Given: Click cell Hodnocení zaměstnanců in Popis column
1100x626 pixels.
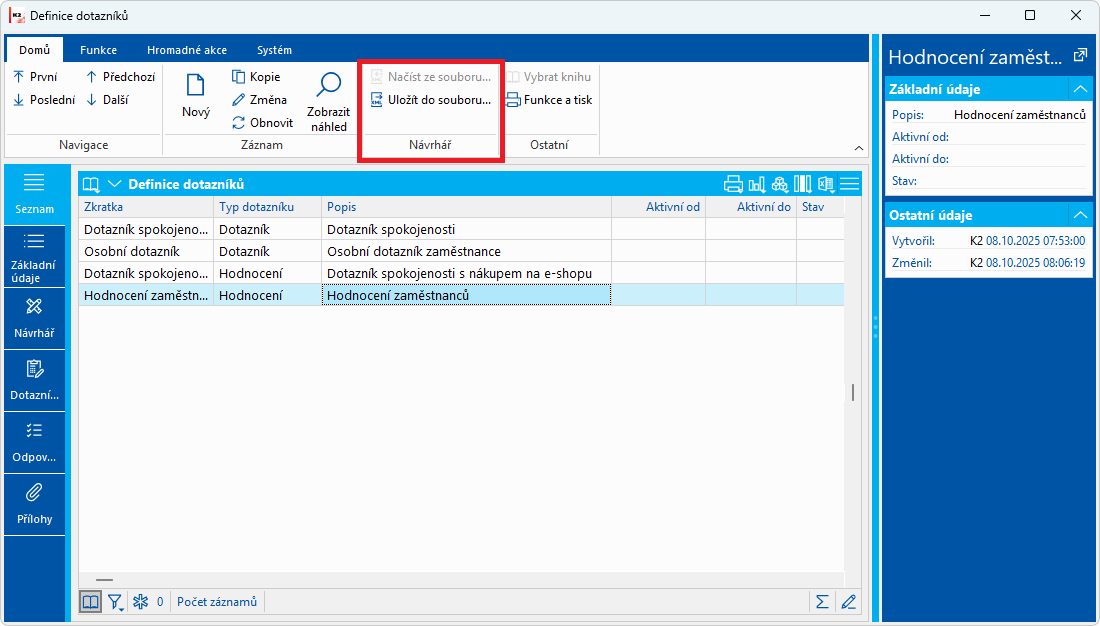Looking at the screenshot, I should click(x=467, y=295).
